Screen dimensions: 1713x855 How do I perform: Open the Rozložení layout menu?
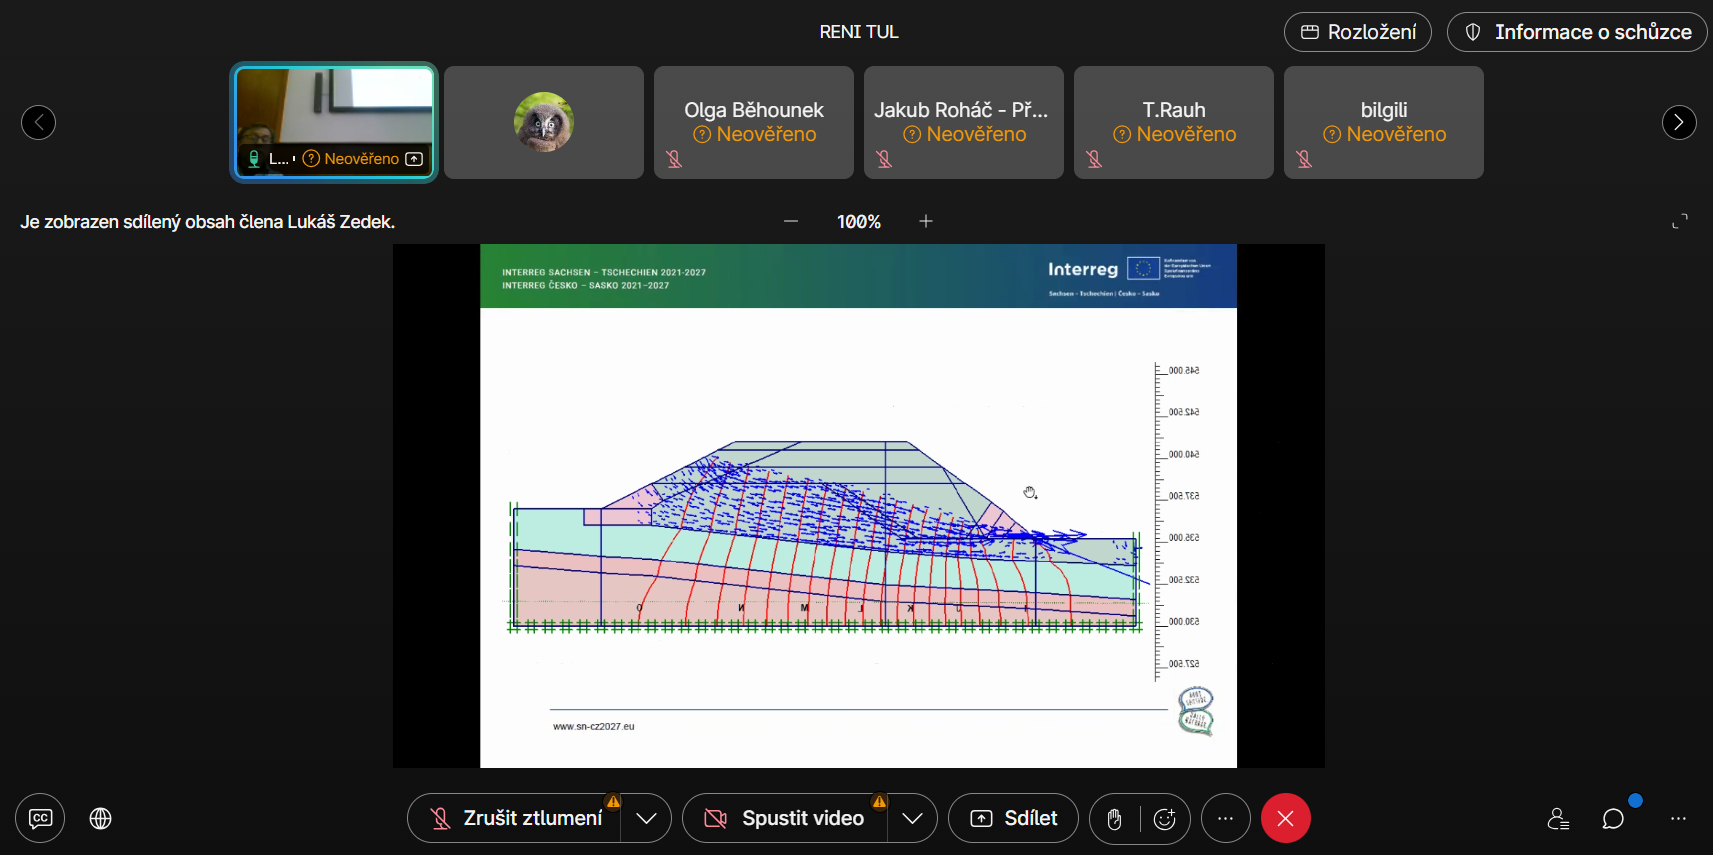point(1357,32)
